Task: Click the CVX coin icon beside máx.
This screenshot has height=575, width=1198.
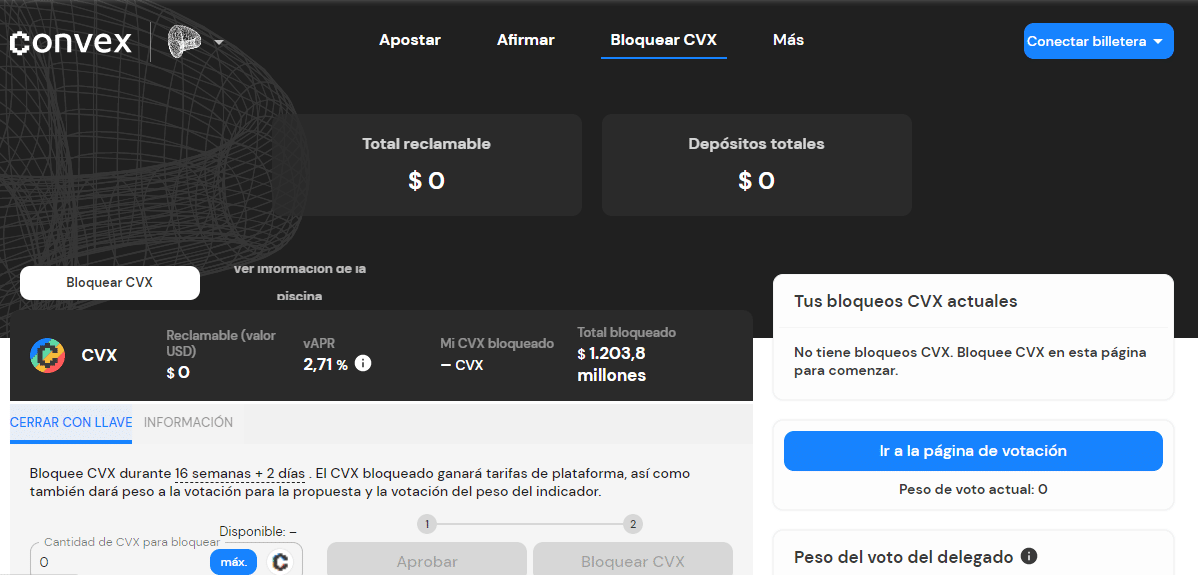Action: click(x=280, y=562)
